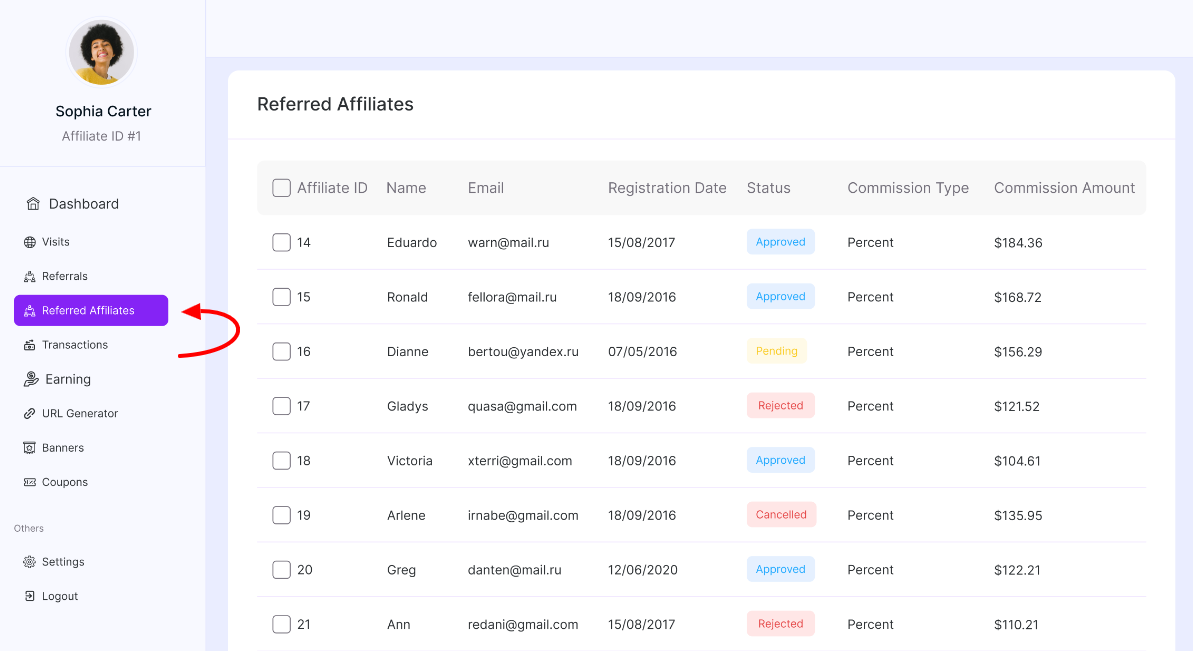Click the Transactions briefcase icon
1193x651 pixels.
pyautogui.click(x=30, y=345)
